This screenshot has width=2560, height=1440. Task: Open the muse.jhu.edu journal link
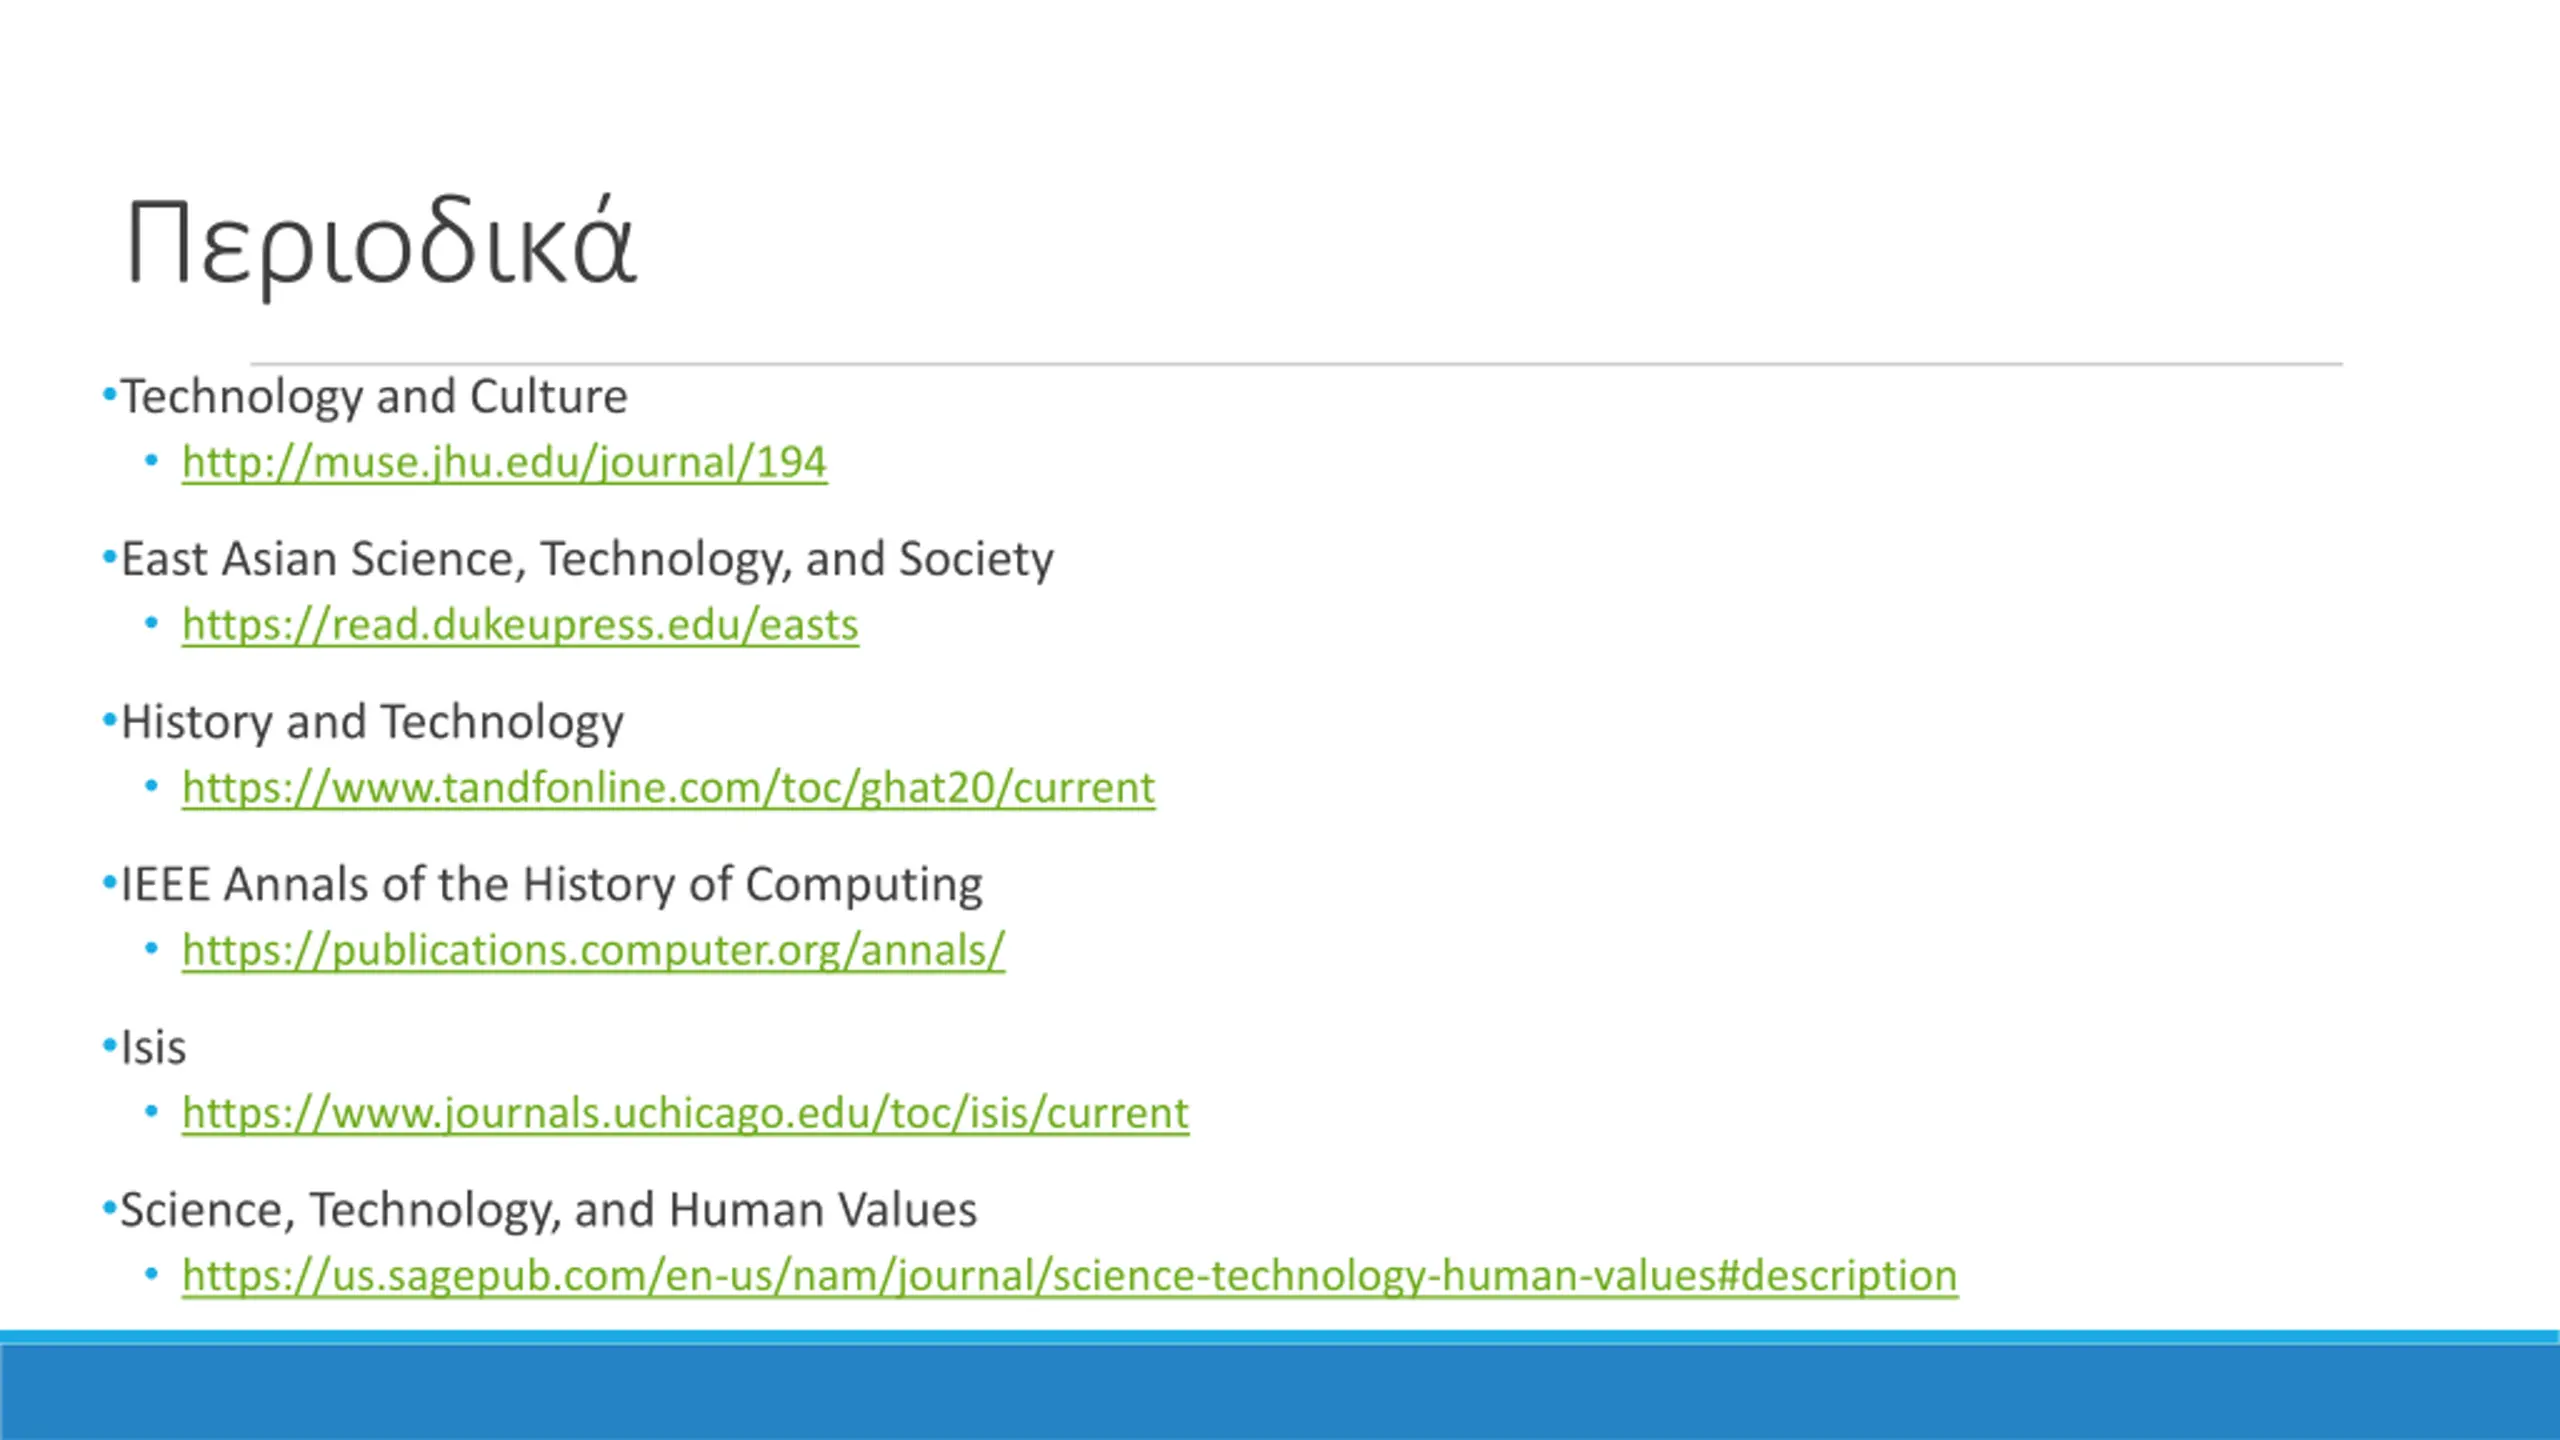click(504, 462)
